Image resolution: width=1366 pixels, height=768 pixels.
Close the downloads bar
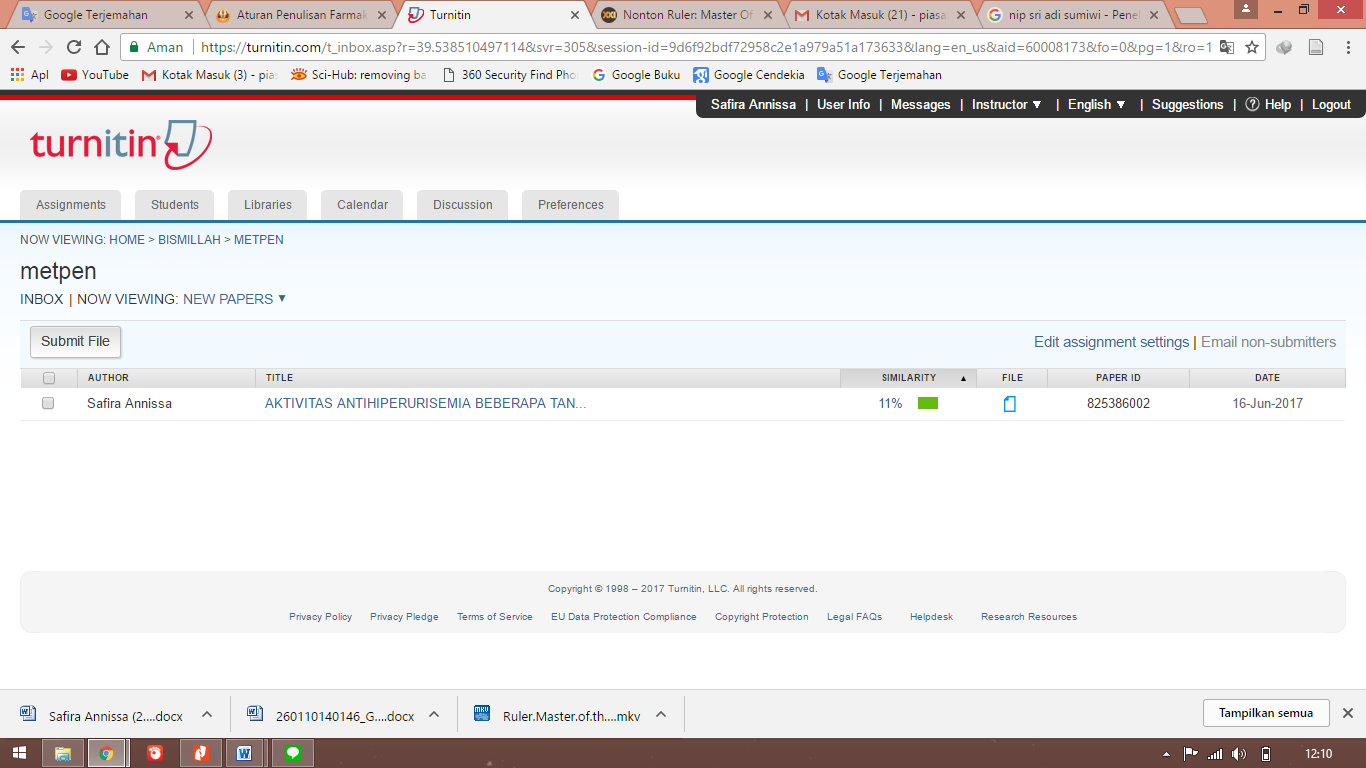(x=1348, y=713)
